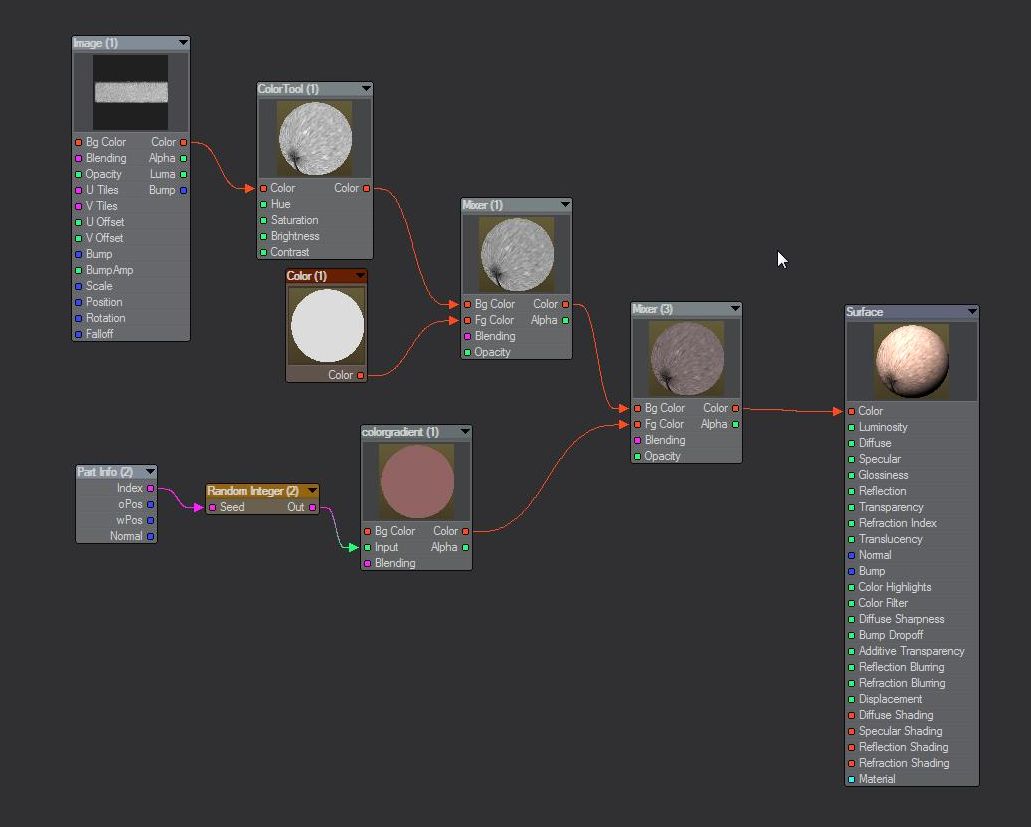Click the Image node texture thumbnail
1031x827 pixels.
point(131,92)
